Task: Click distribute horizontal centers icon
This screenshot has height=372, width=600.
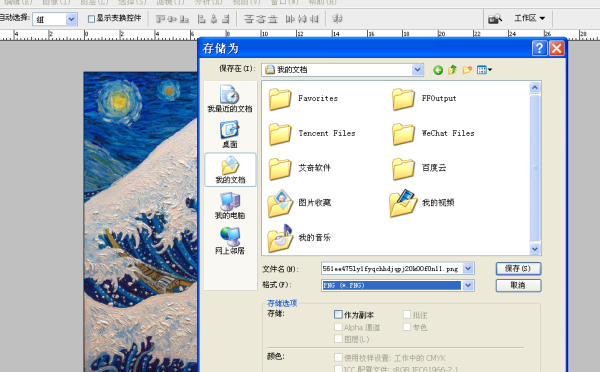Action: coord(302,19)
